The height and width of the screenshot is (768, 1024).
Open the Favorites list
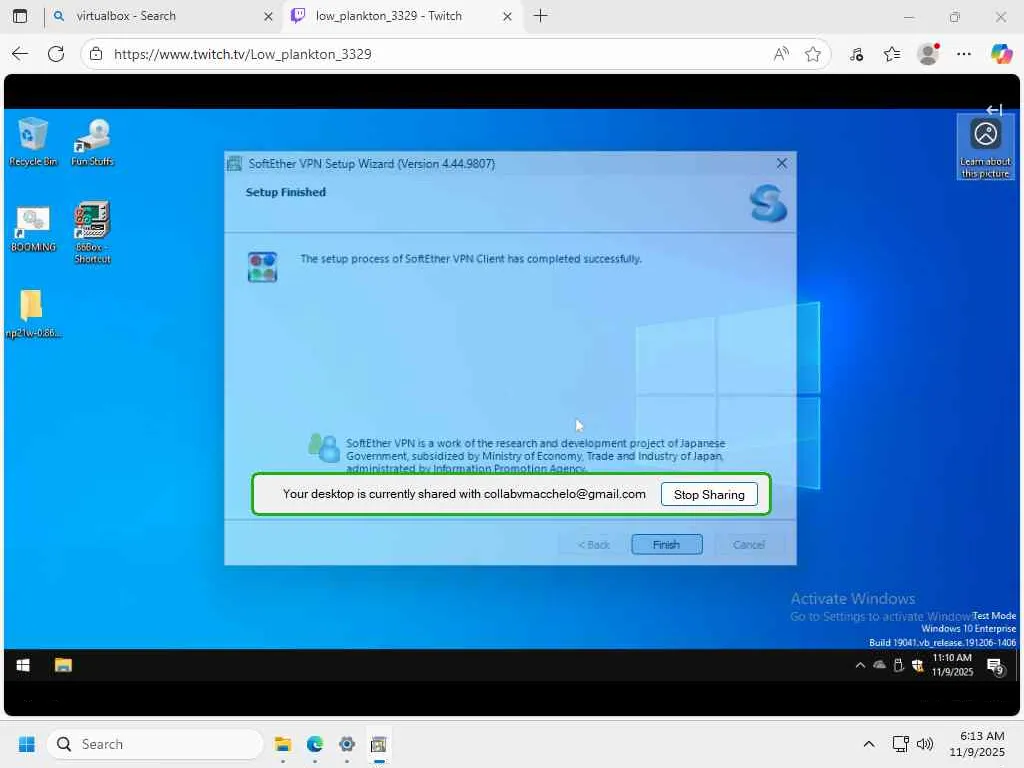(892, 54)
